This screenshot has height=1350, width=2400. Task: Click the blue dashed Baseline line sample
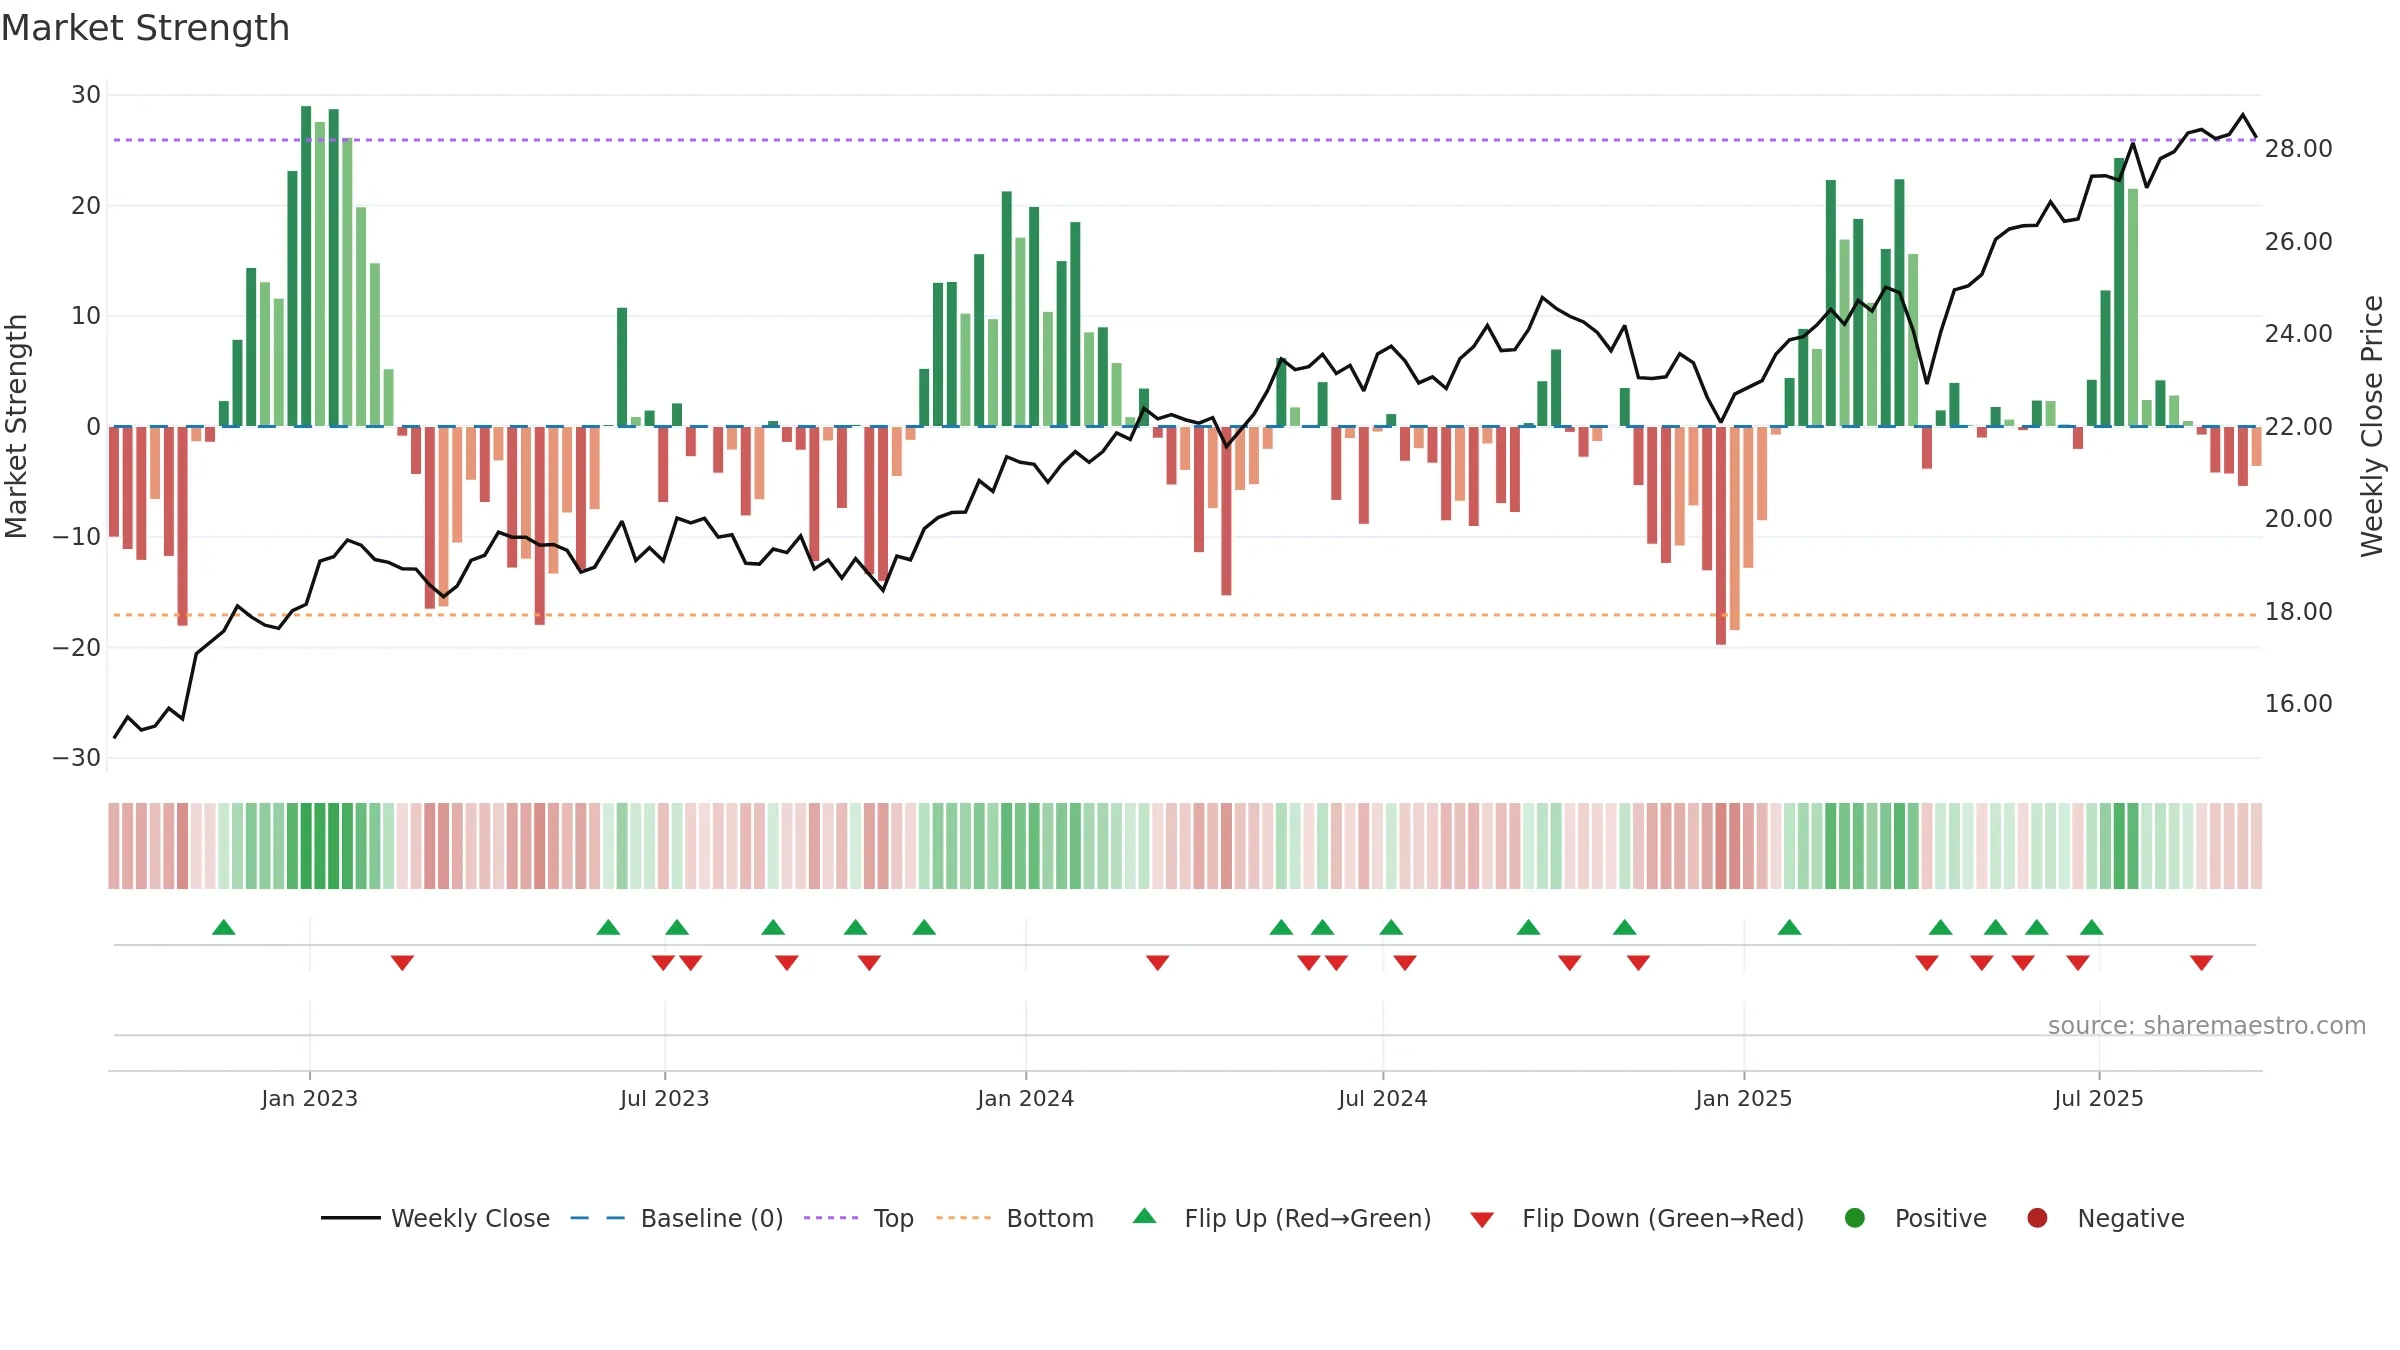click(x=598, y=1218)
